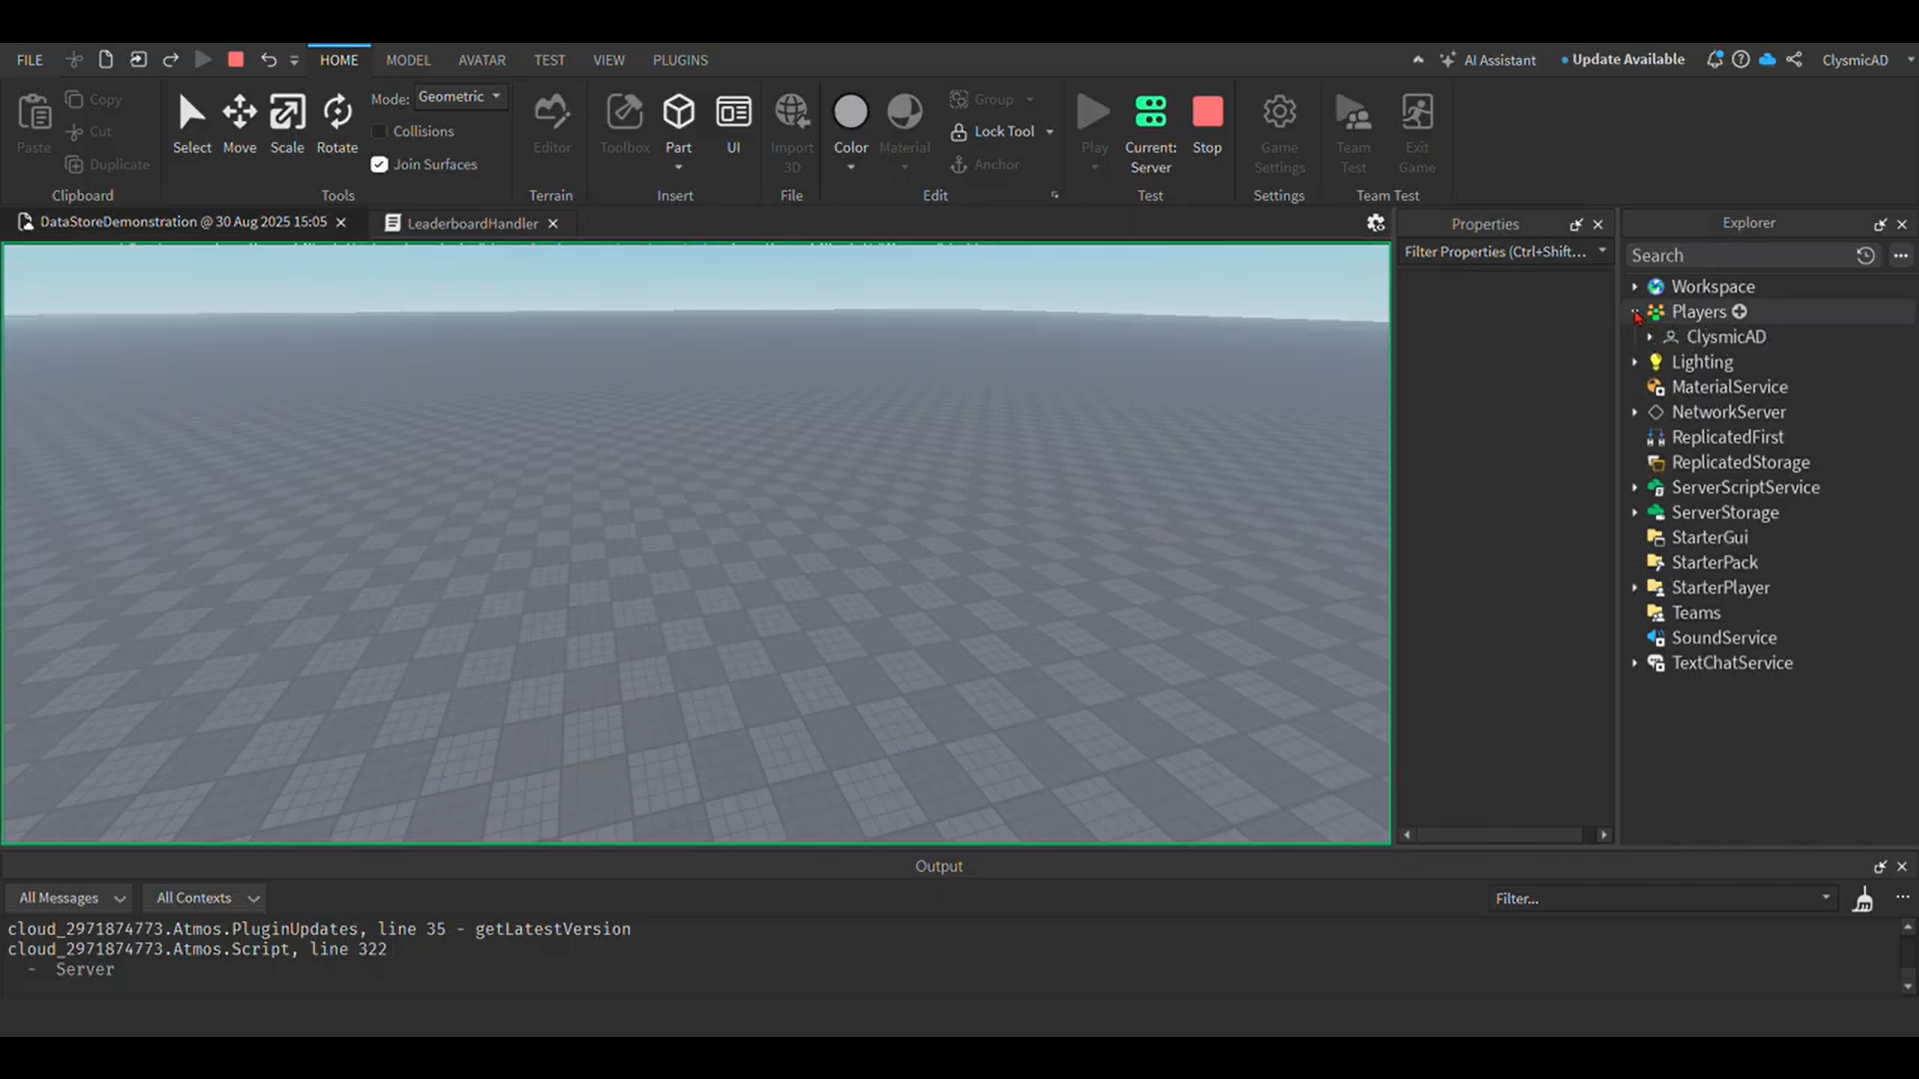Expand the ClysmicAD player node
The height and width of the screenshot is (1079, 1919).
pos(1650,337)
